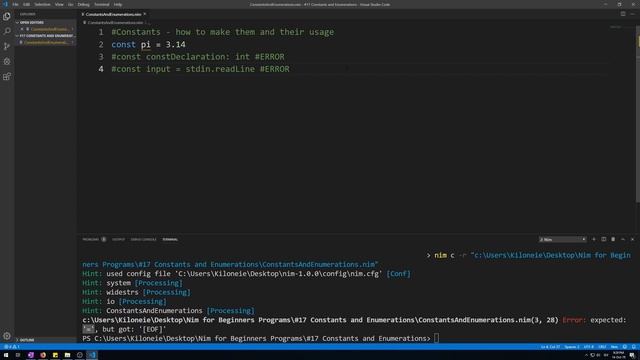Open the Go menu

pos(71,4)
